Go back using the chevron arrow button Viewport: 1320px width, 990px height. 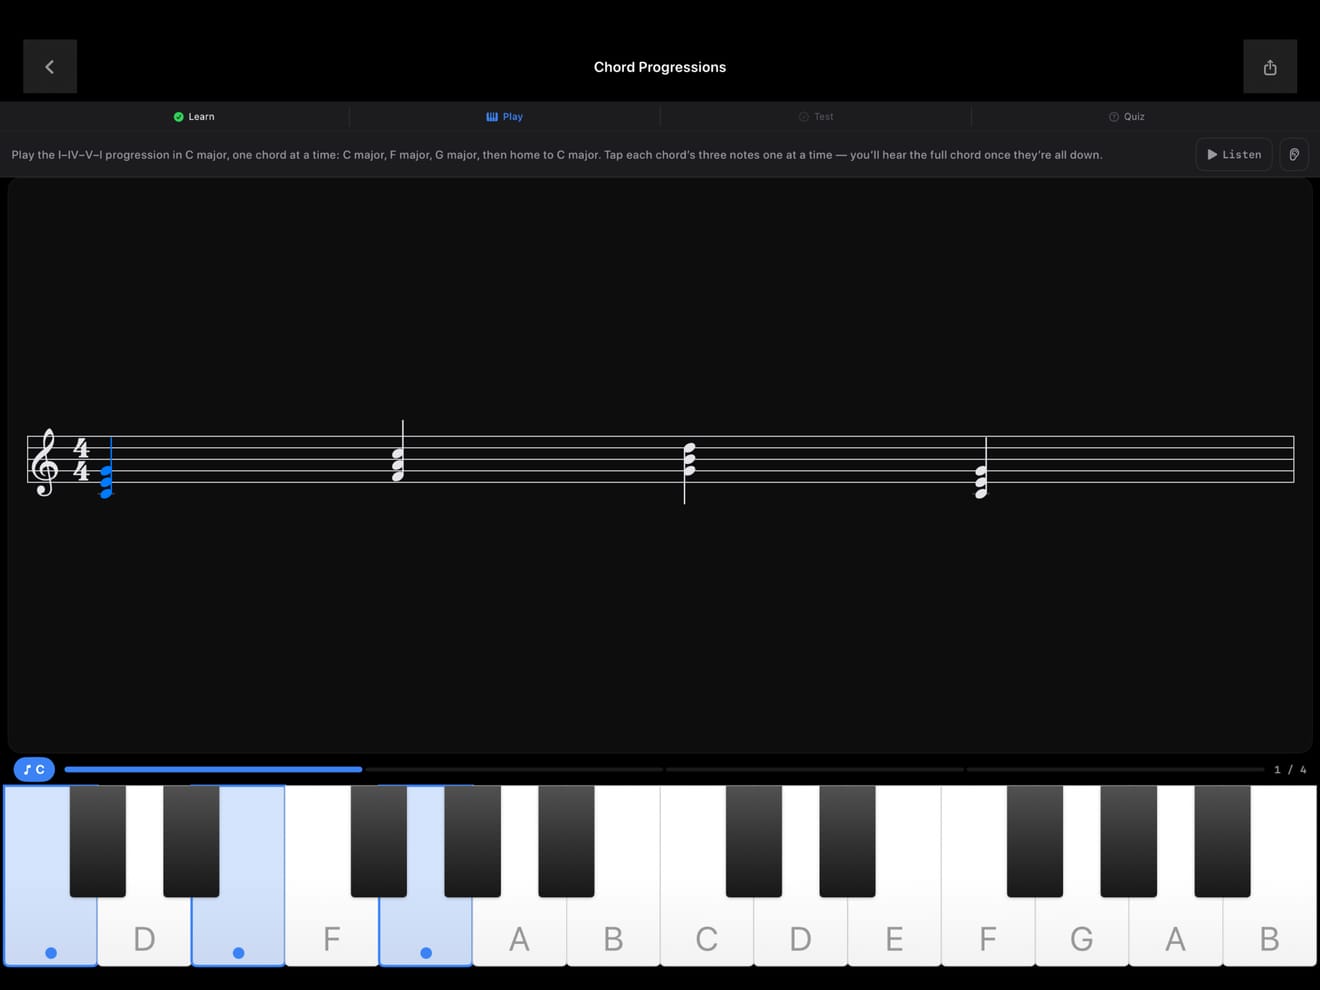50,67
